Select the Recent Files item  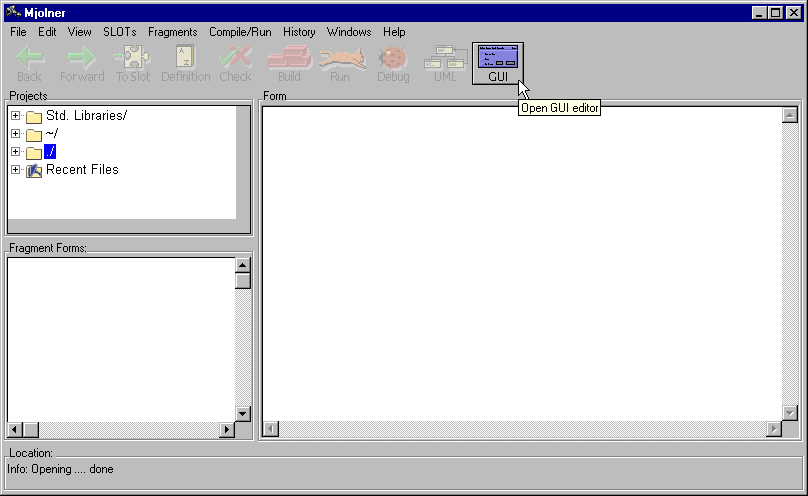pos(81,170)
